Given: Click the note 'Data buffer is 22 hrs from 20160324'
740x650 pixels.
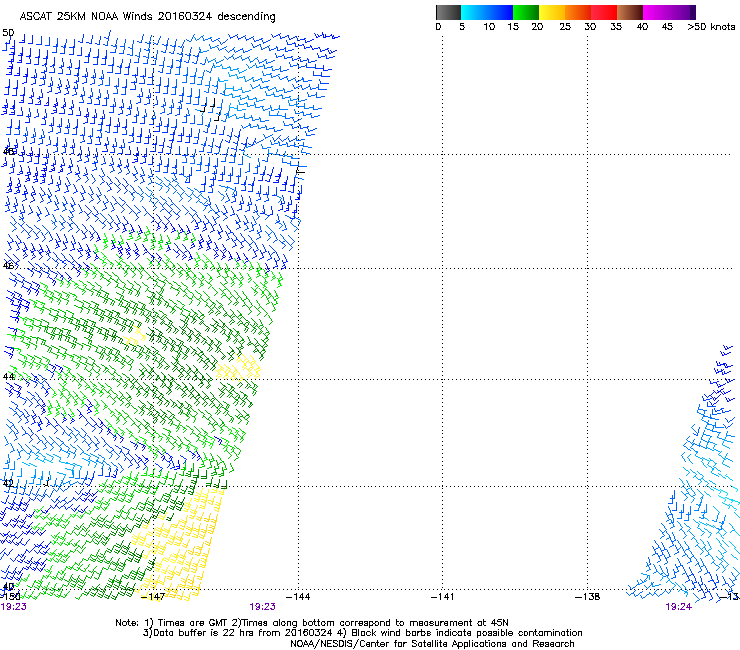Looking at the screenshot, I should click(242, 633).
